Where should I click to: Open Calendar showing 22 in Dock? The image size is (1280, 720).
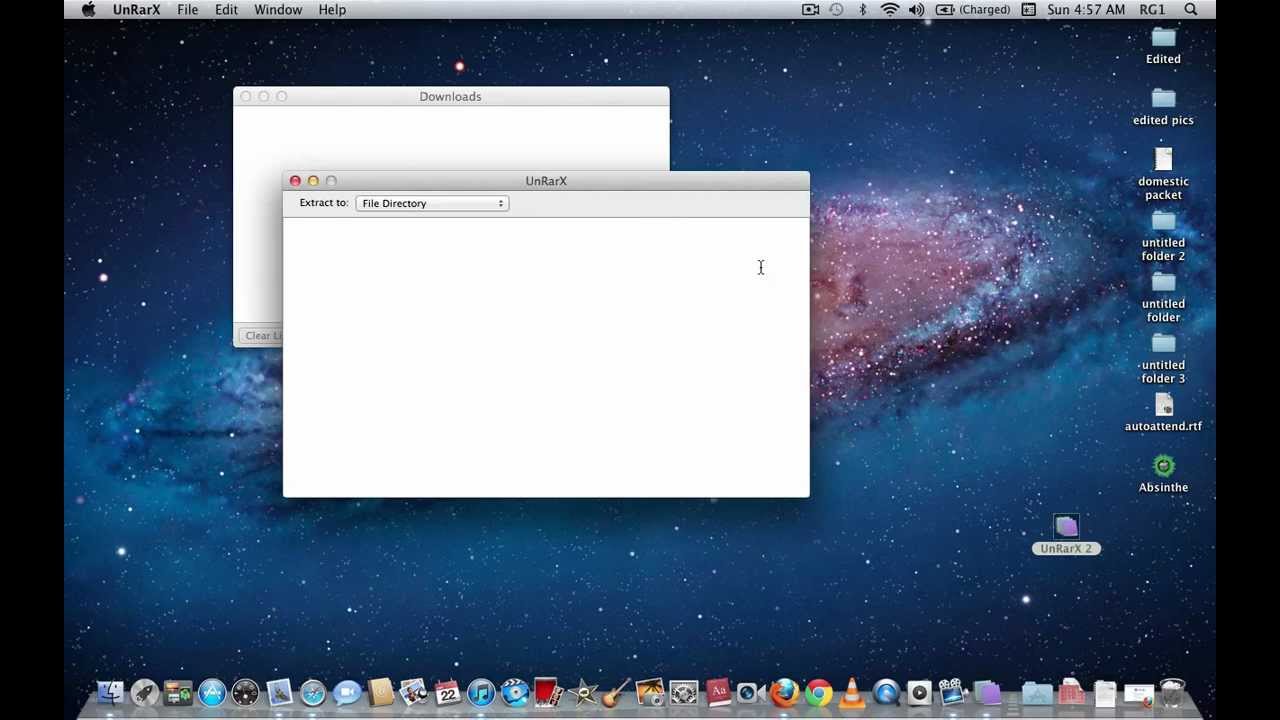tap(447, 692)
